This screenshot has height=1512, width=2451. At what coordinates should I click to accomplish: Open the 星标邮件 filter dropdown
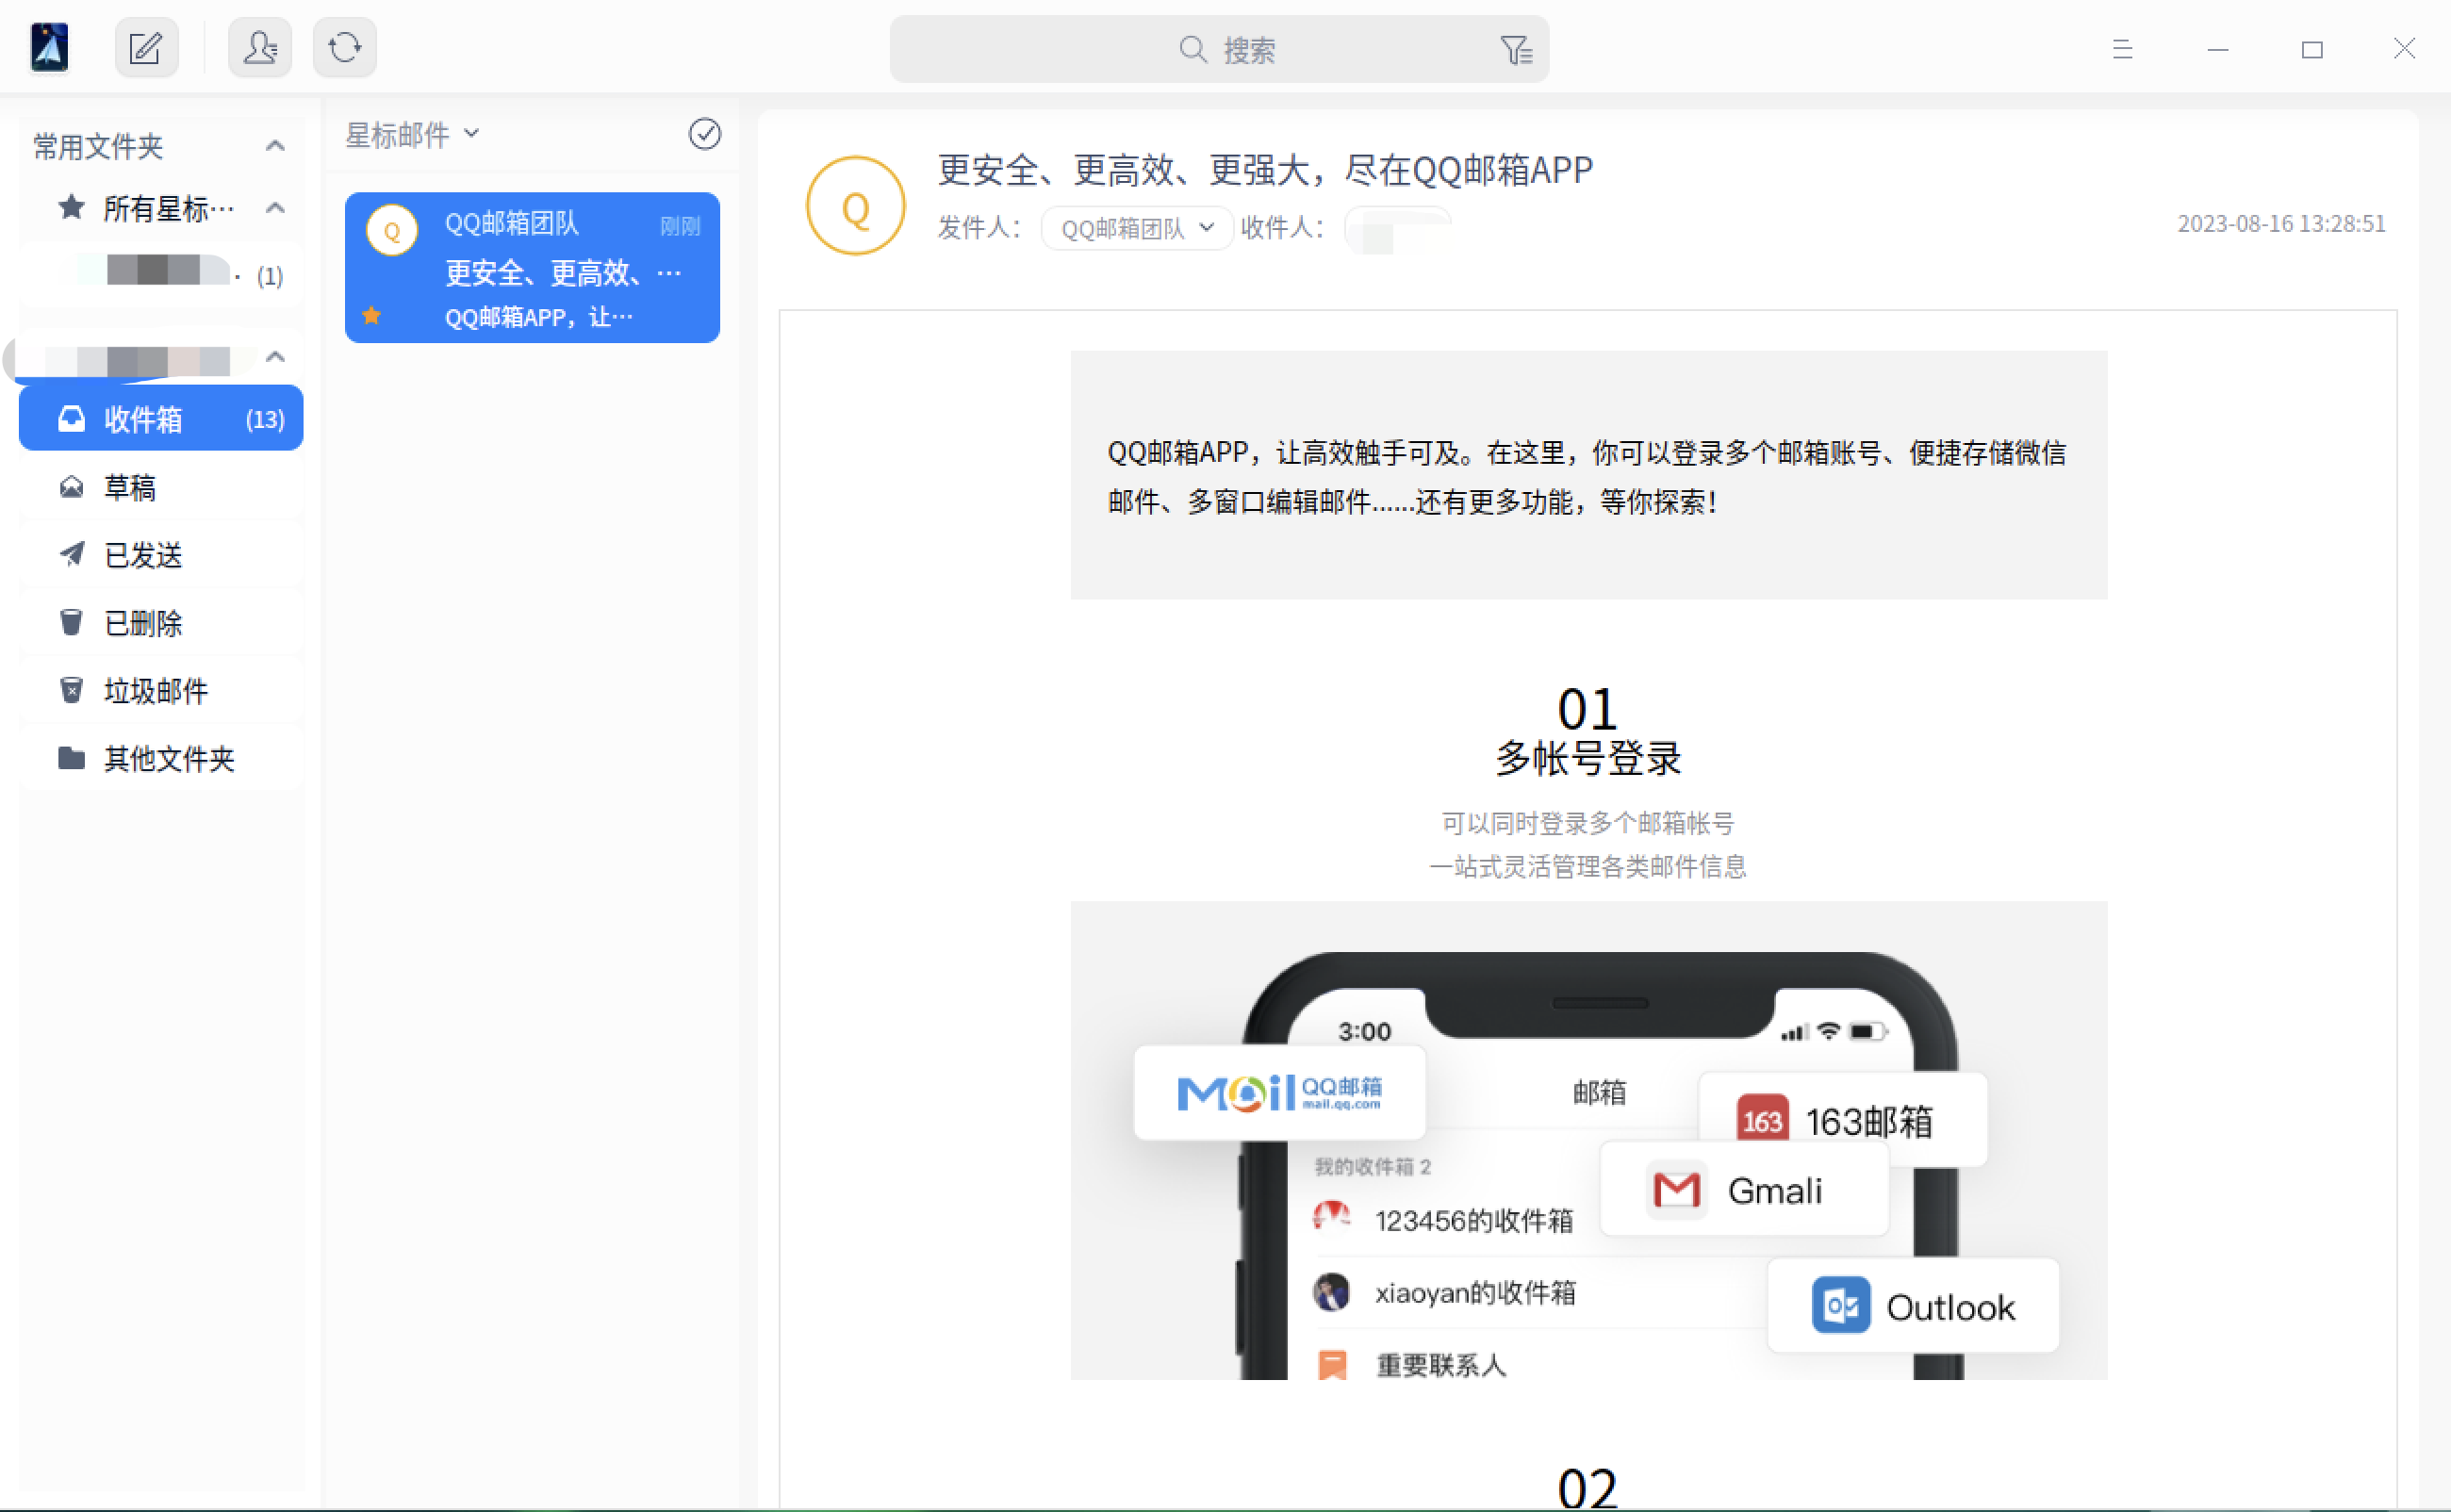[x=413, y=134]
